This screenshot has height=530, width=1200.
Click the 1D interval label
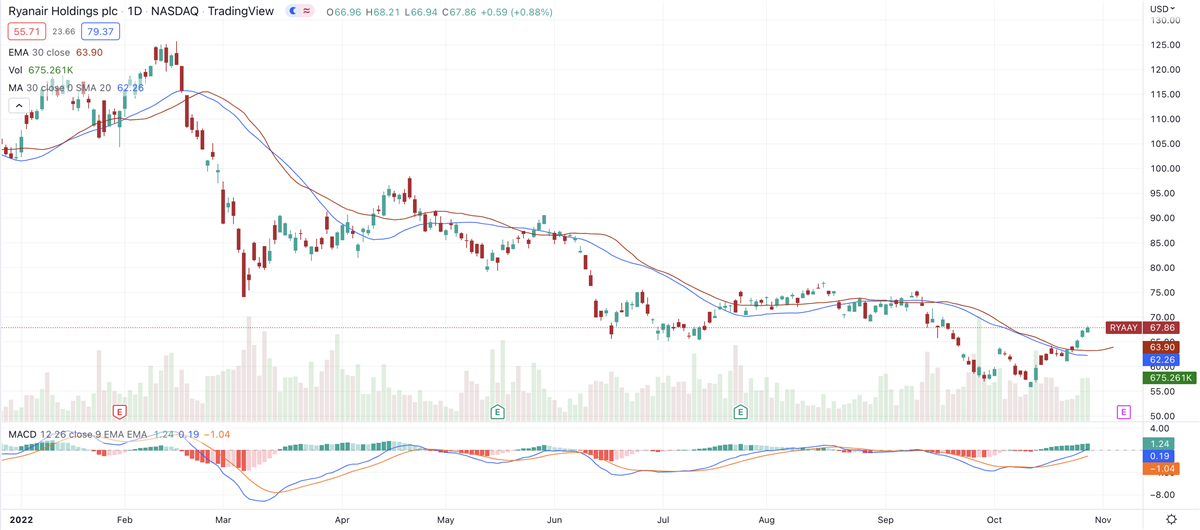(136, 10)
